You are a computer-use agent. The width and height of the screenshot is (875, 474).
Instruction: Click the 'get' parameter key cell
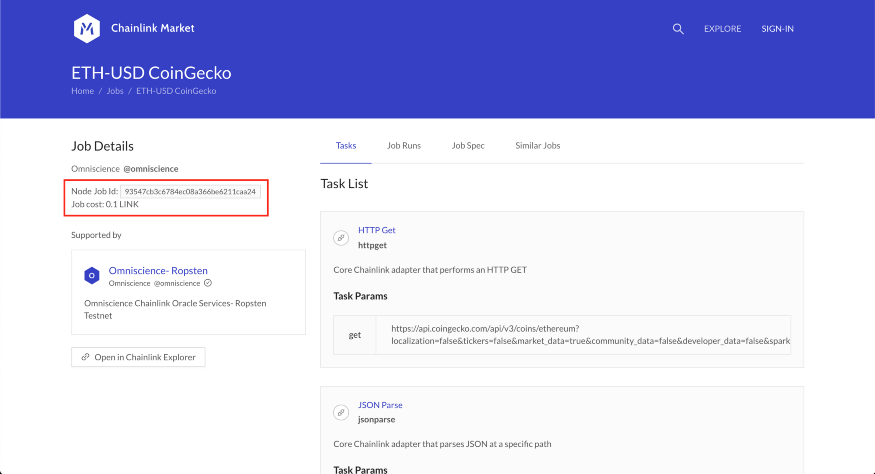pos(355,335)
